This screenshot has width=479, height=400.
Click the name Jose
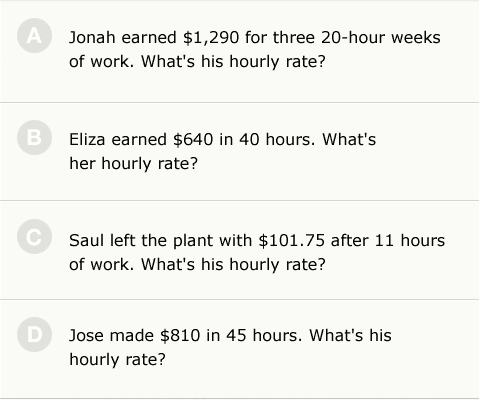click(86, 336)
